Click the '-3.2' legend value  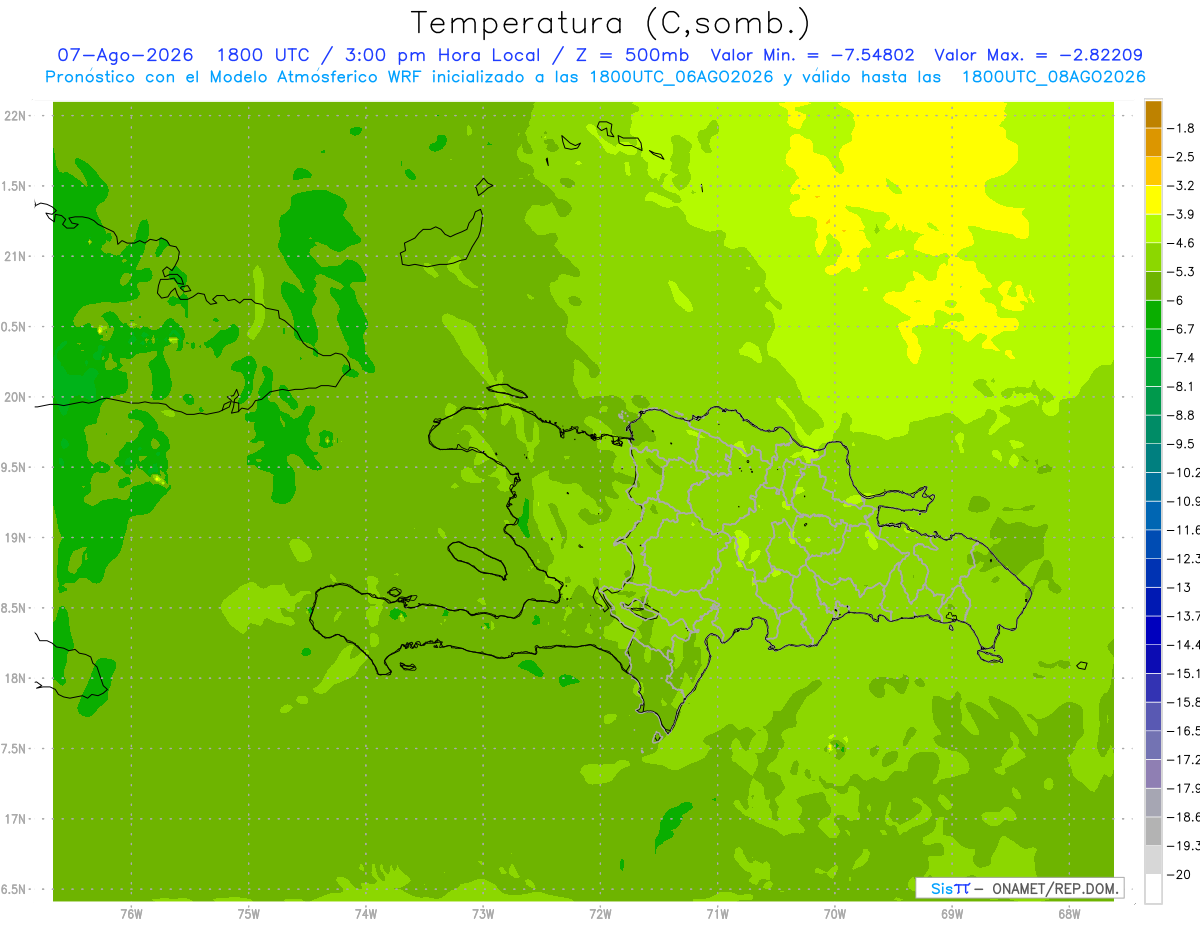pyautogui.click(x=1182, y=186)
